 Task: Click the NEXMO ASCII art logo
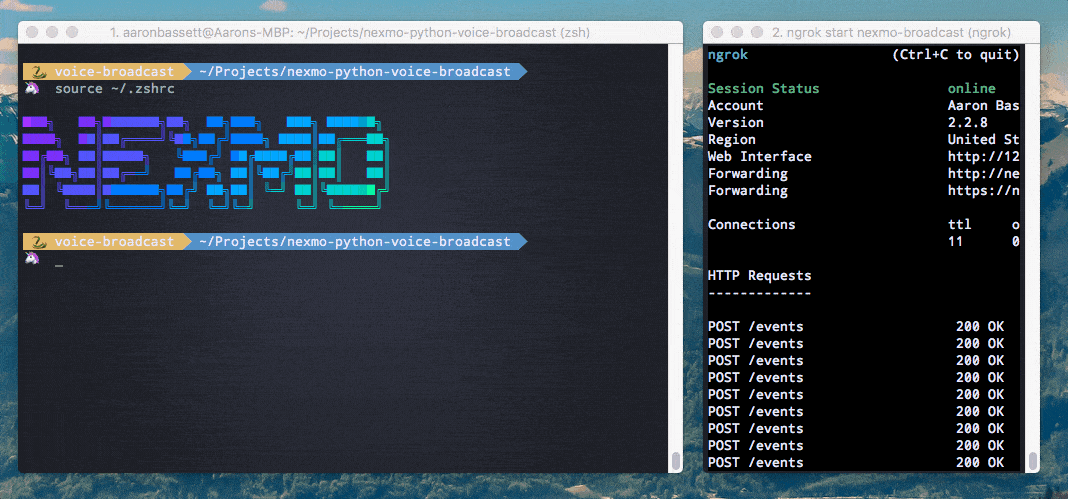(x=206, y=162)
